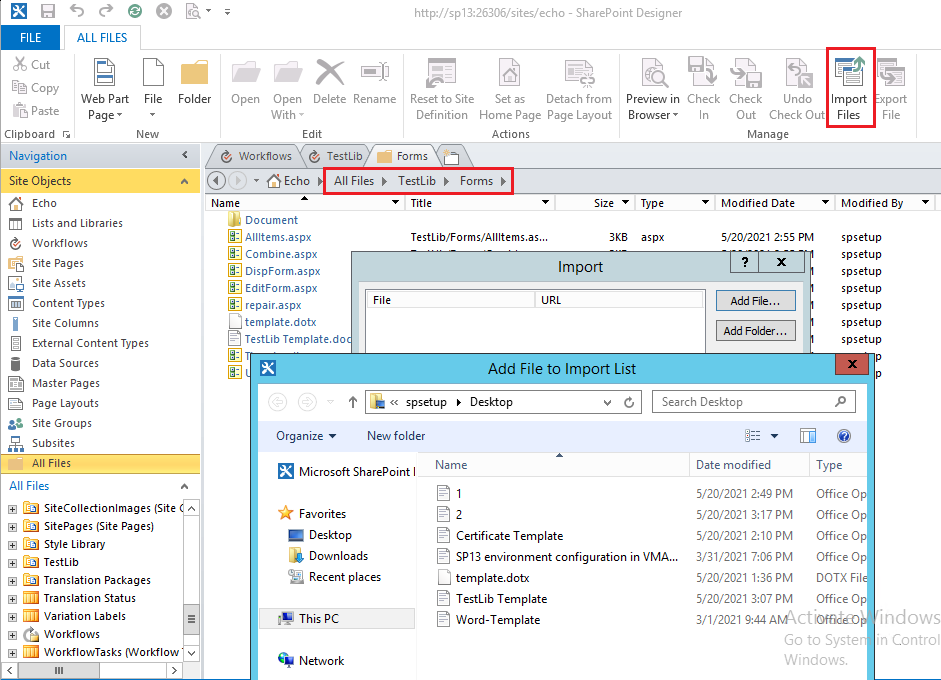Open the Modified Date column dropdown

click(826, 203)
